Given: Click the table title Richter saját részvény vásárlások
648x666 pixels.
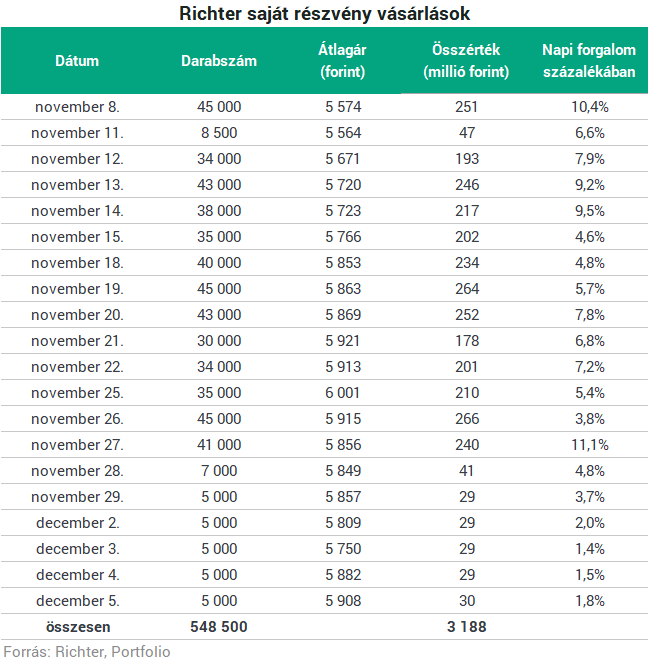Looking at the screenshot, I should [324, 13].
